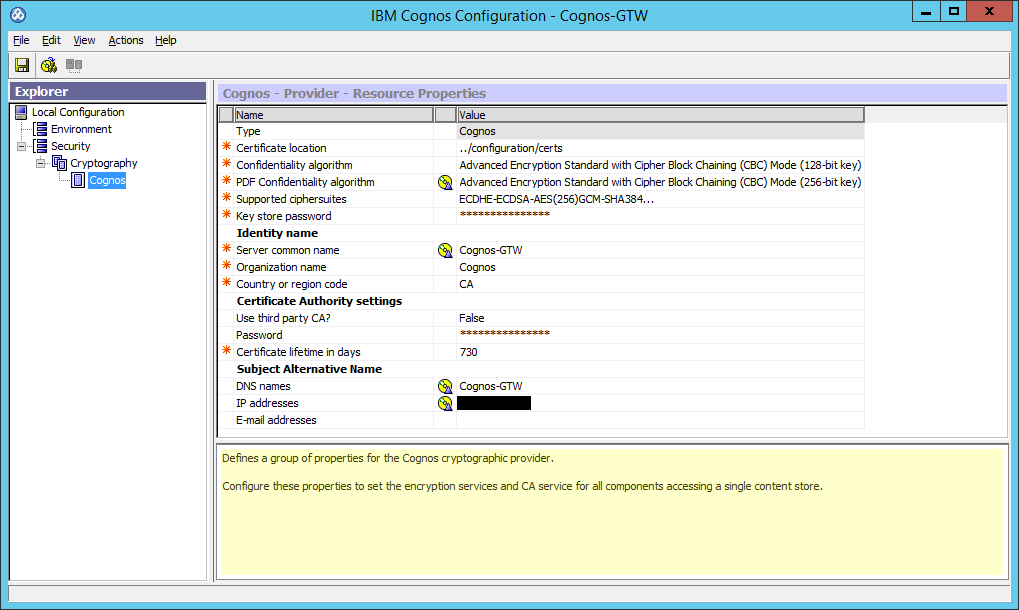Click the Server common name value Cognos-GTW
This screenshot has width=1019, height=610.
click(491, 250)
